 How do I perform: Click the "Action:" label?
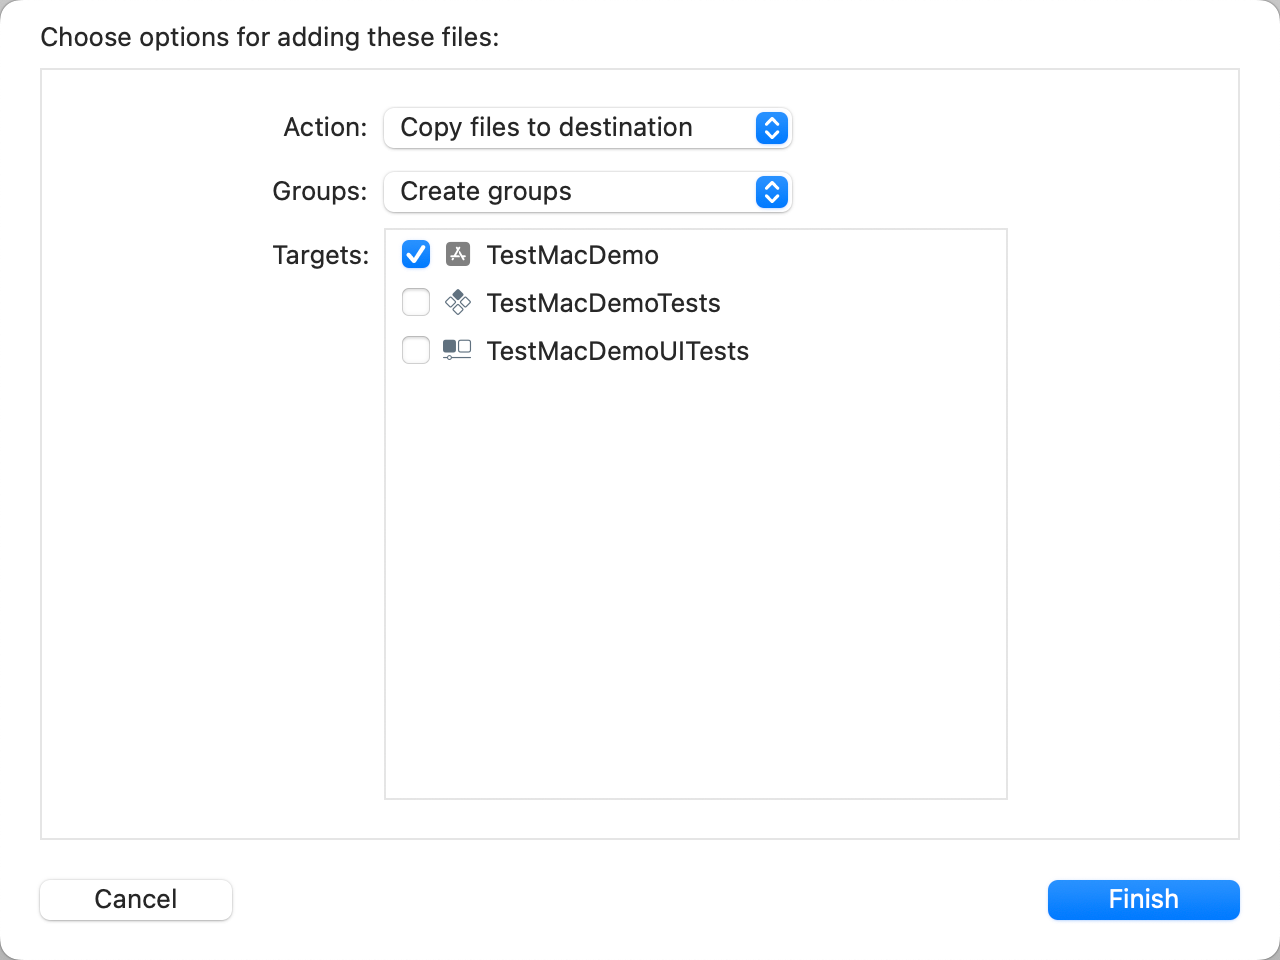click(x=325, y=128)
